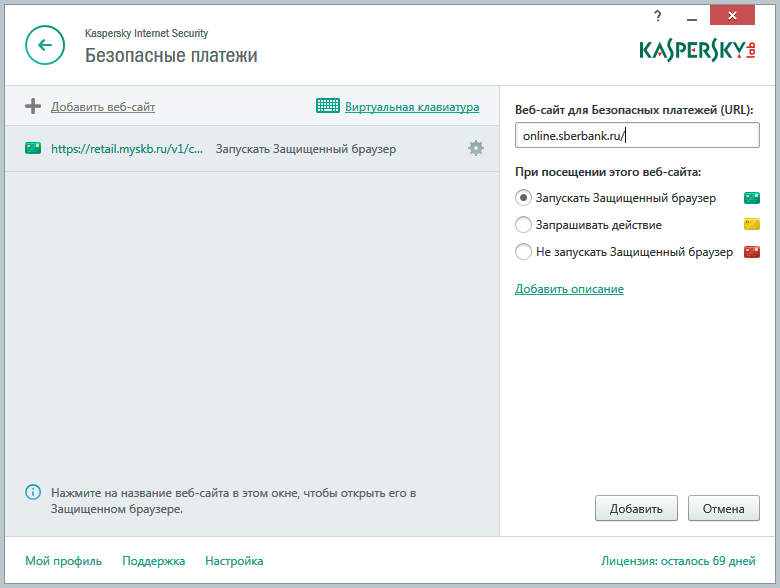Minimize the Kaspersky window
780x588 pixels.
pos(691,17)
